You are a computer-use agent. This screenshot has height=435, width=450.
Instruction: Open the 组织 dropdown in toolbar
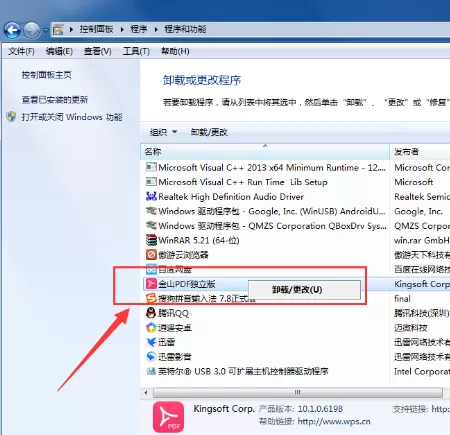coord(163,132)
